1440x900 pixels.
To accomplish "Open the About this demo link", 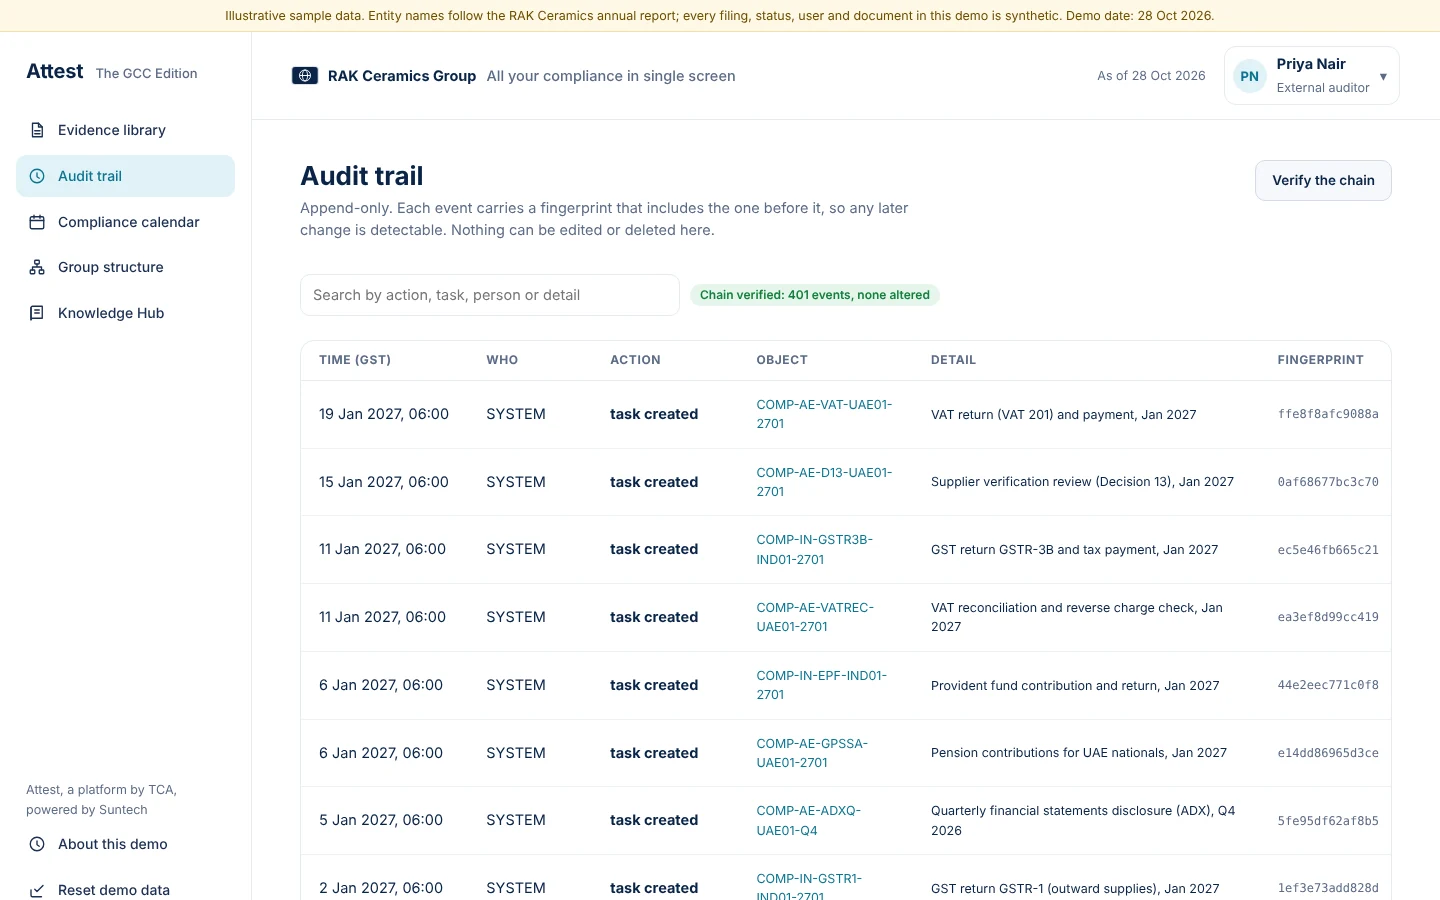I will 125,844.
